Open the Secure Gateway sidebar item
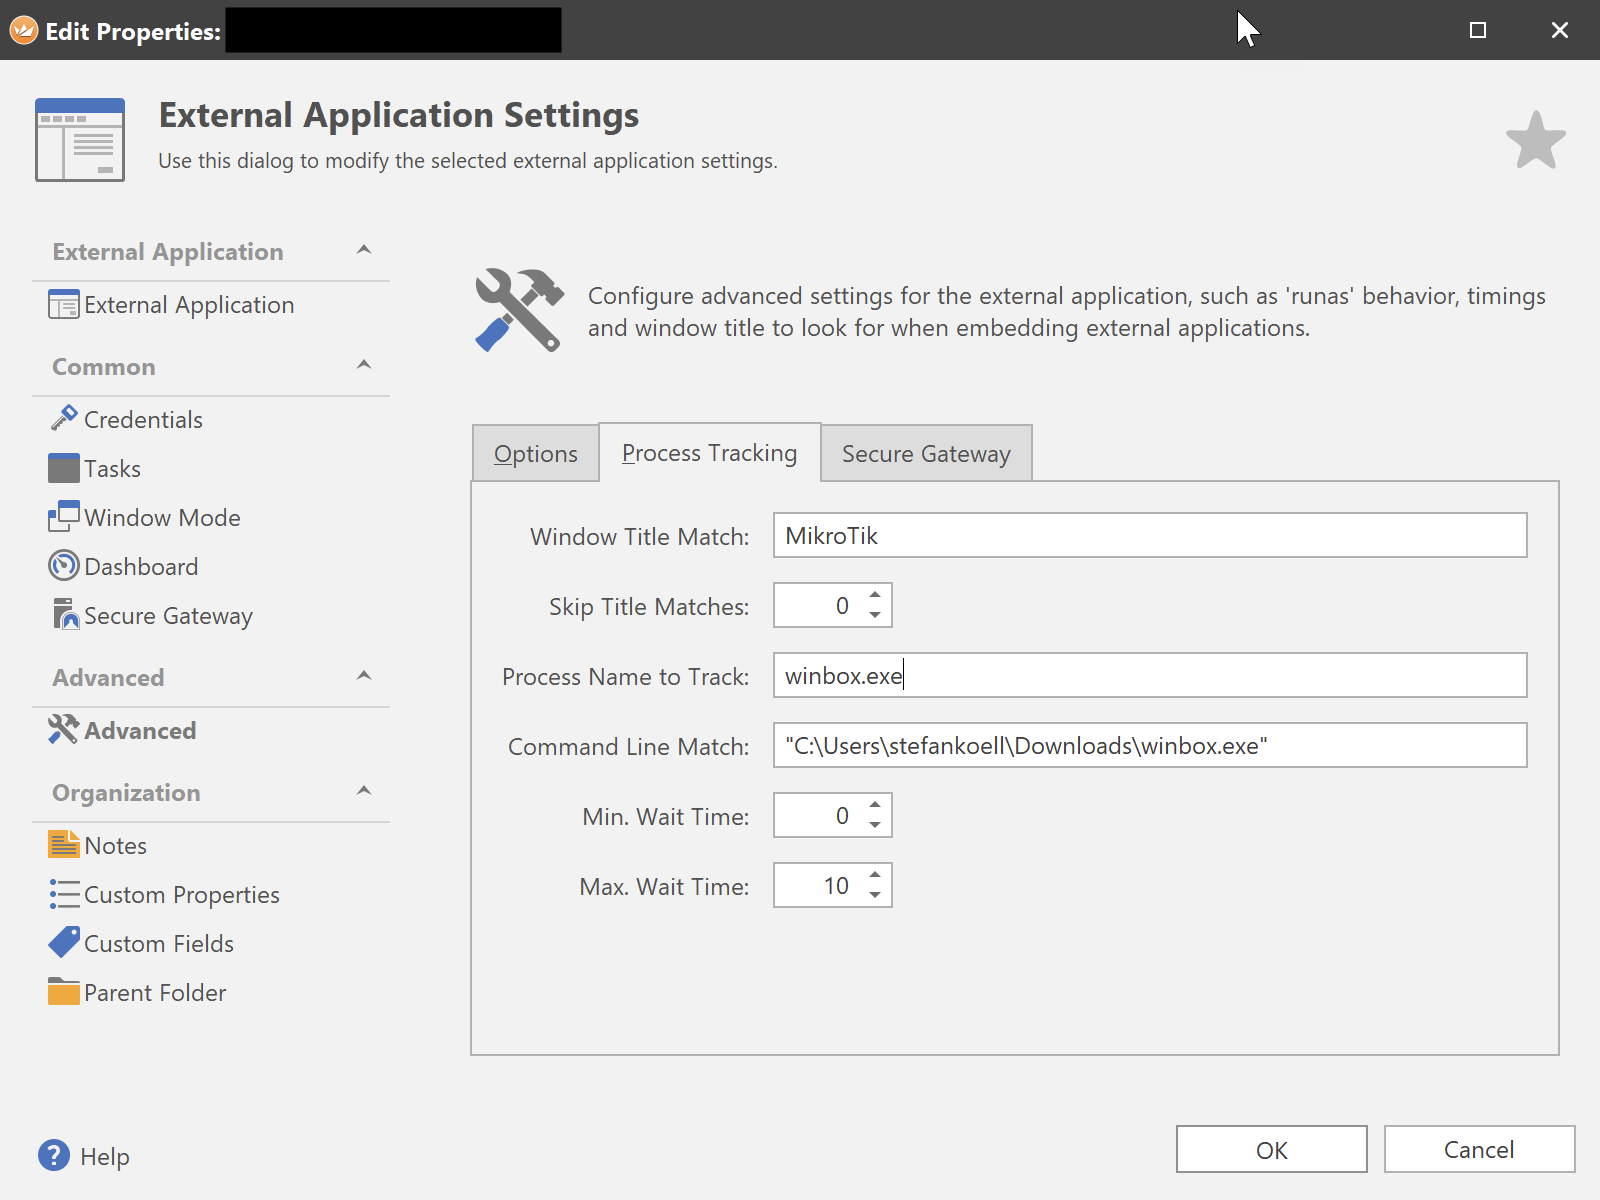Viewport: 1600px width, 1200px height. pos(167,616)
